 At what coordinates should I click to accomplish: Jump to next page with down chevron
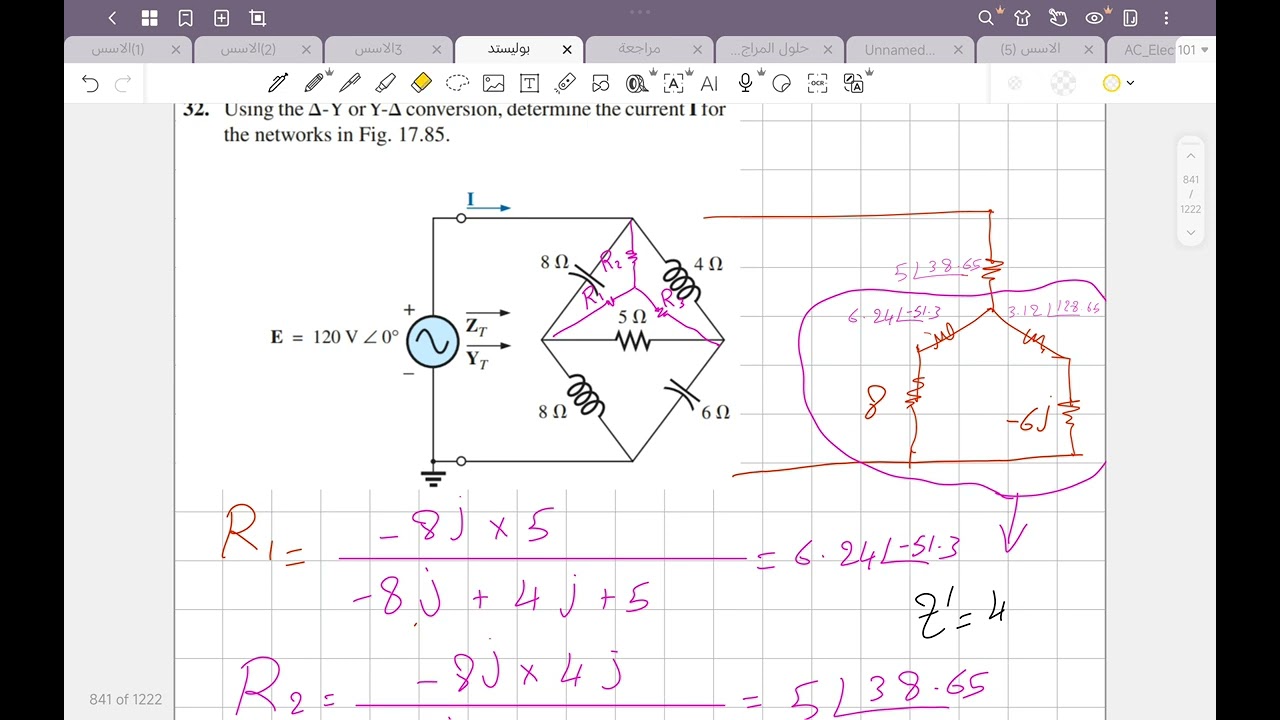1191,232
